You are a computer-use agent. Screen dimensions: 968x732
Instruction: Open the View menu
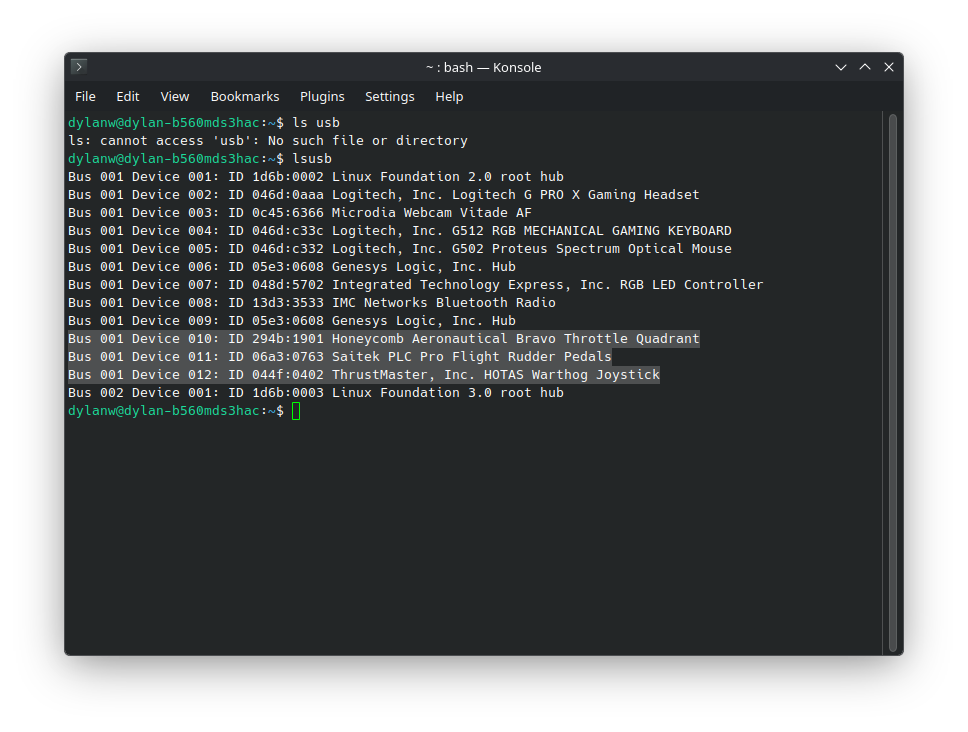point(175,97)
